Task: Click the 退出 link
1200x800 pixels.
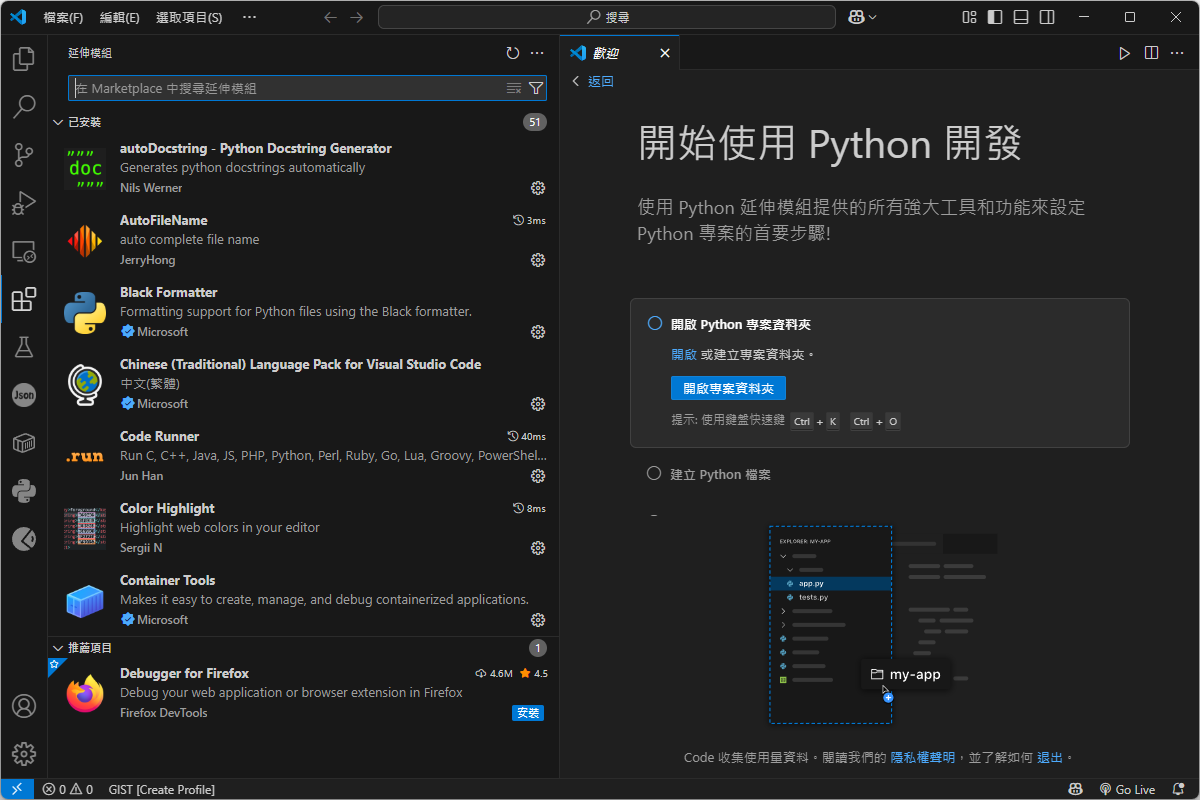Action: (1050, 758)
